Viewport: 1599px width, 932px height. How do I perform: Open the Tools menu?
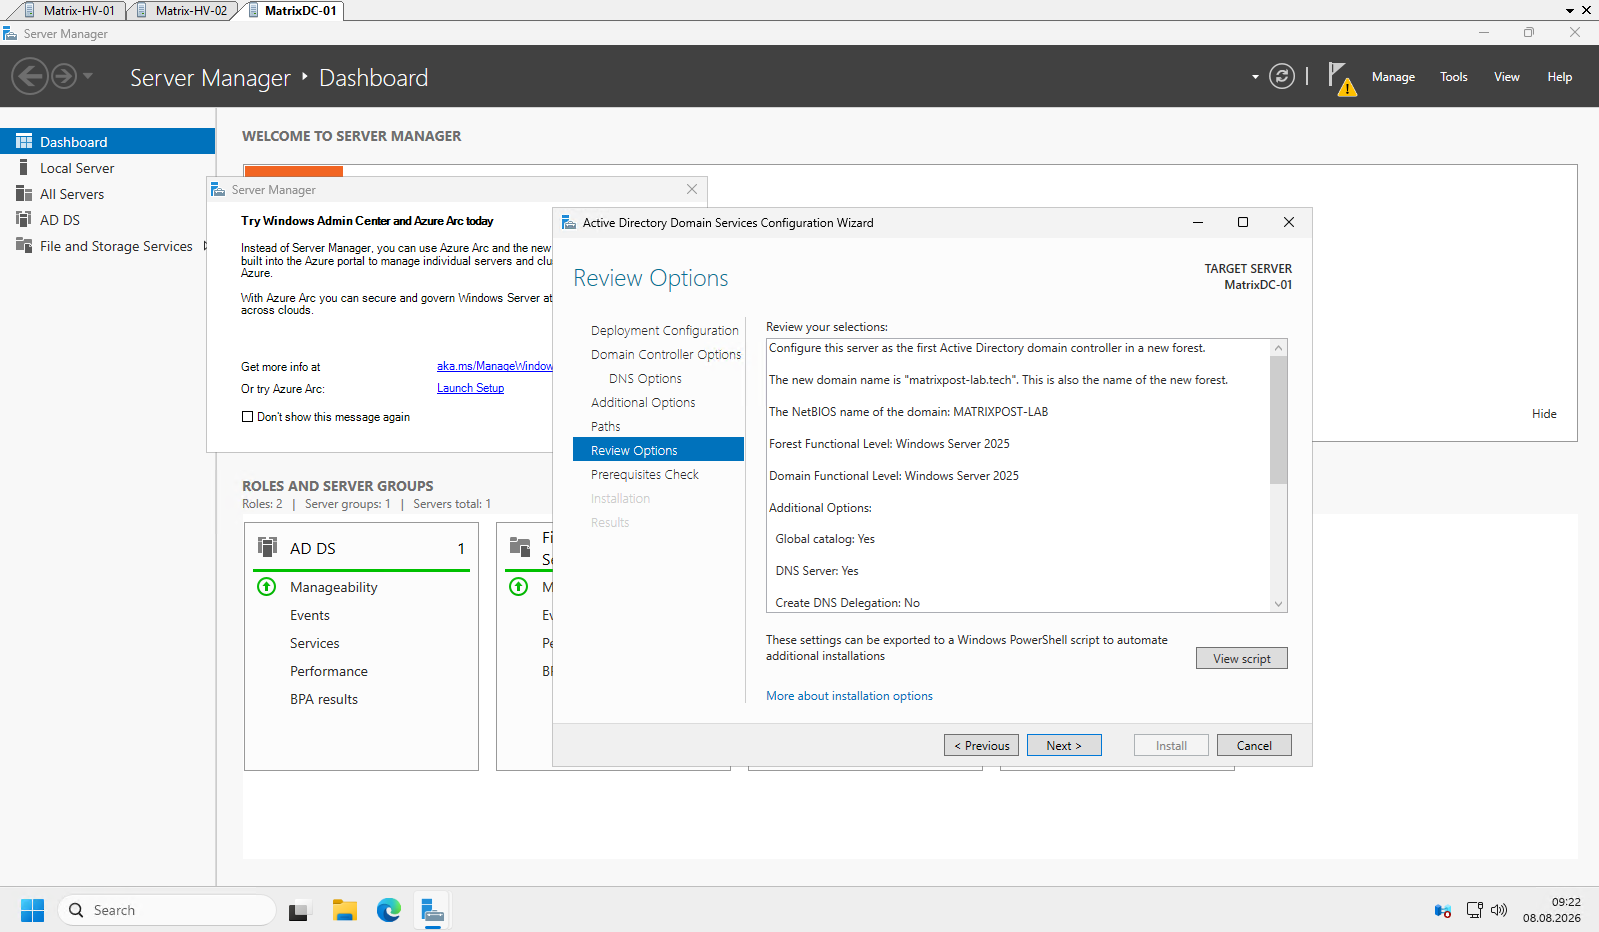pos(1453,77)
